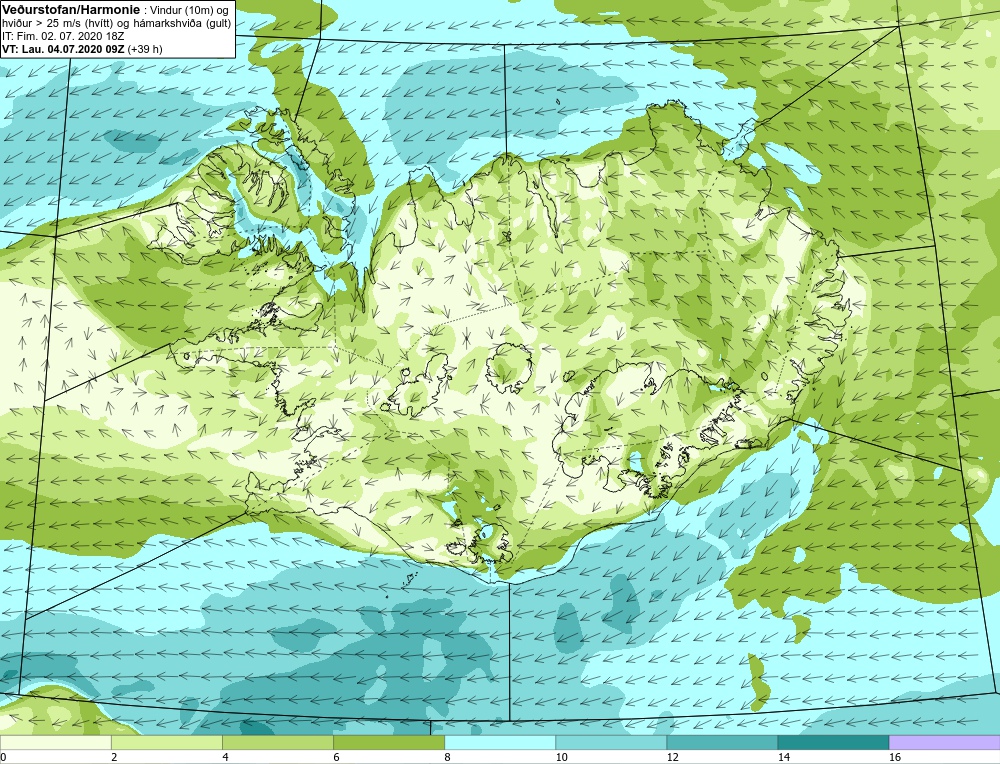This screenshot has width=1000, height=764.
Task: Click the legend scale label '4'
Action: pyautogui.click(x=225, y=757)
